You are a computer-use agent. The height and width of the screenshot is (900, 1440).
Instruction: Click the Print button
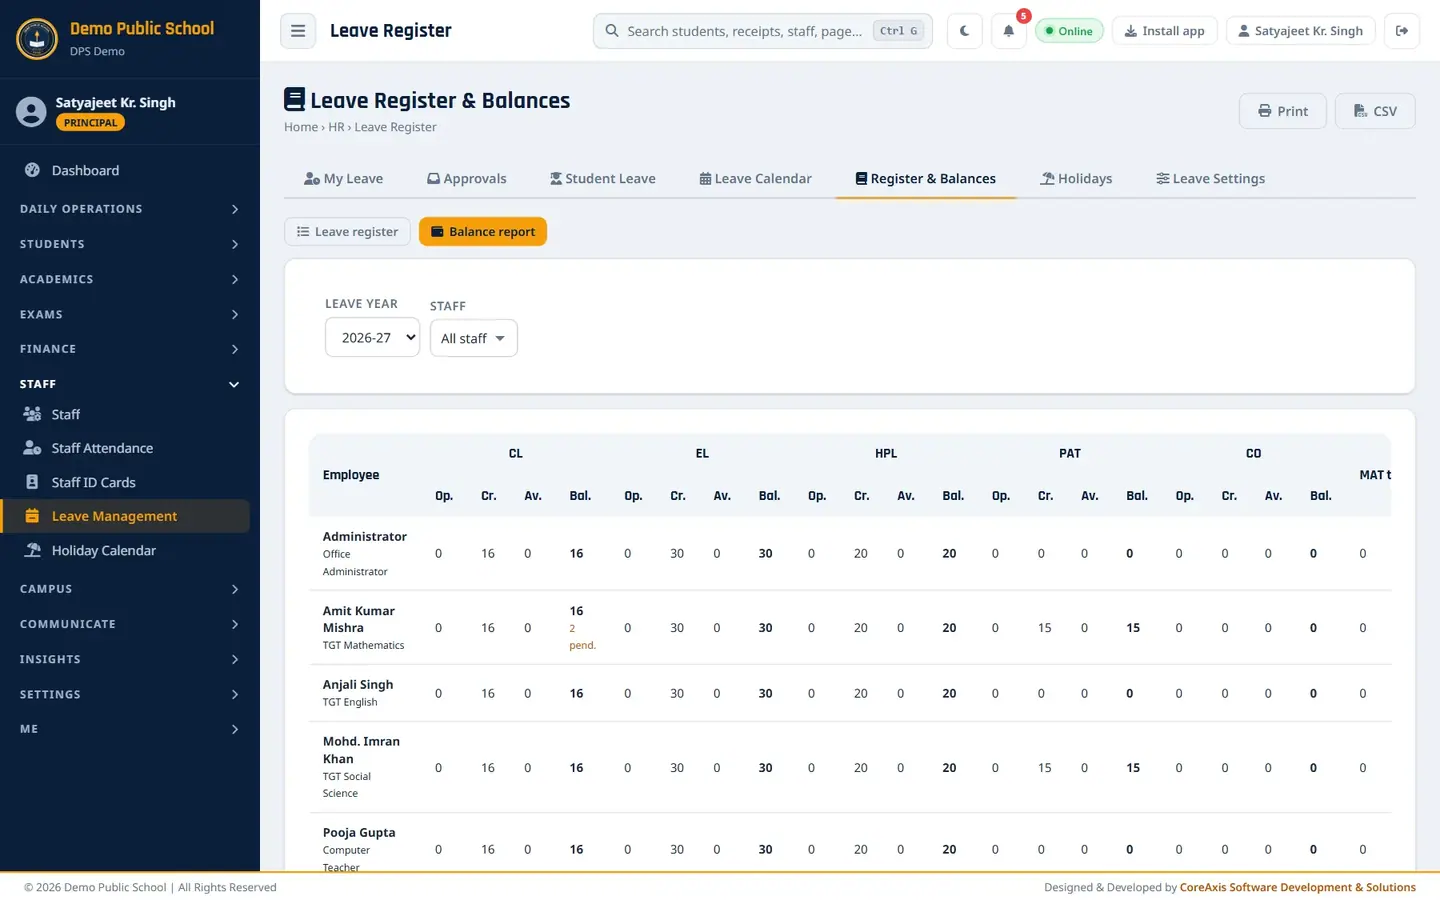(x=1283, y=111)
